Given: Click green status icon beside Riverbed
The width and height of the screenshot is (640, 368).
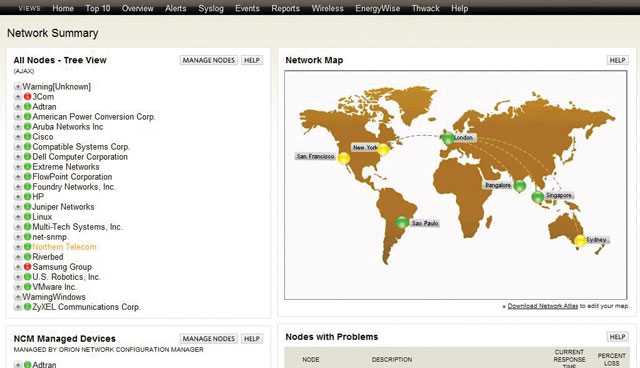Looking at the screenshot, I should coord(27,257).
